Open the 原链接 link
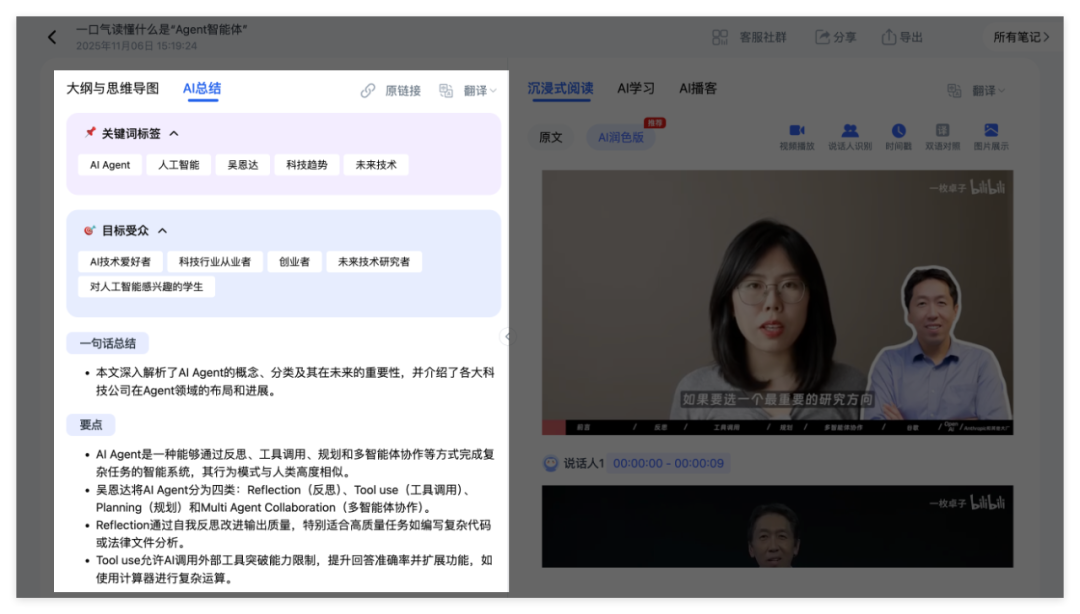The height and width of the screenshot is (614, 1080). click(403, 90)
